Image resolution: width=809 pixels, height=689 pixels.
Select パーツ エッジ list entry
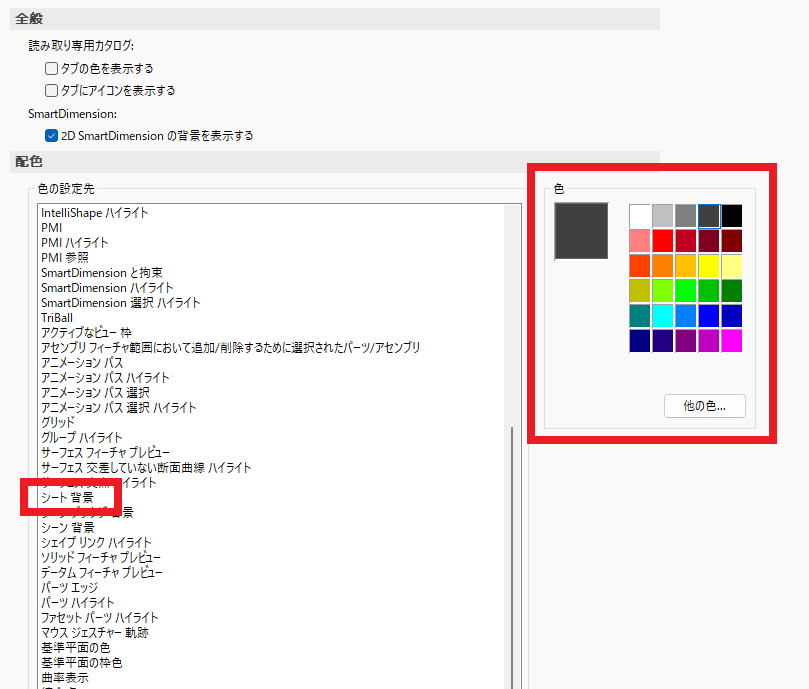pyautogui.click(x=69, y=587)
